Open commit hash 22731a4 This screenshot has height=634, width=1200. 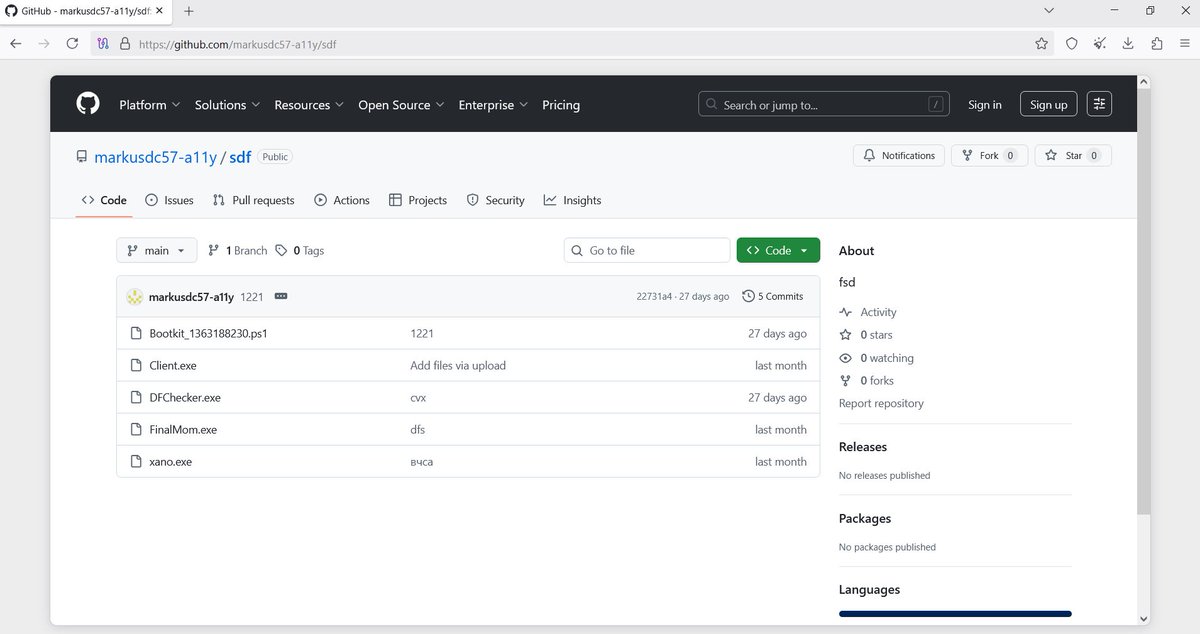654,297
